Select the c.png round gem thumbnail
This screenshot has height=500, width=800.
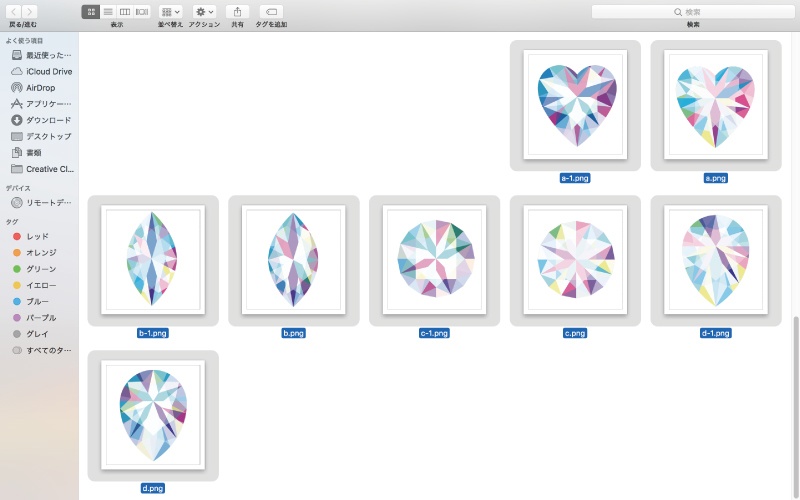click(x=575, y=260)
